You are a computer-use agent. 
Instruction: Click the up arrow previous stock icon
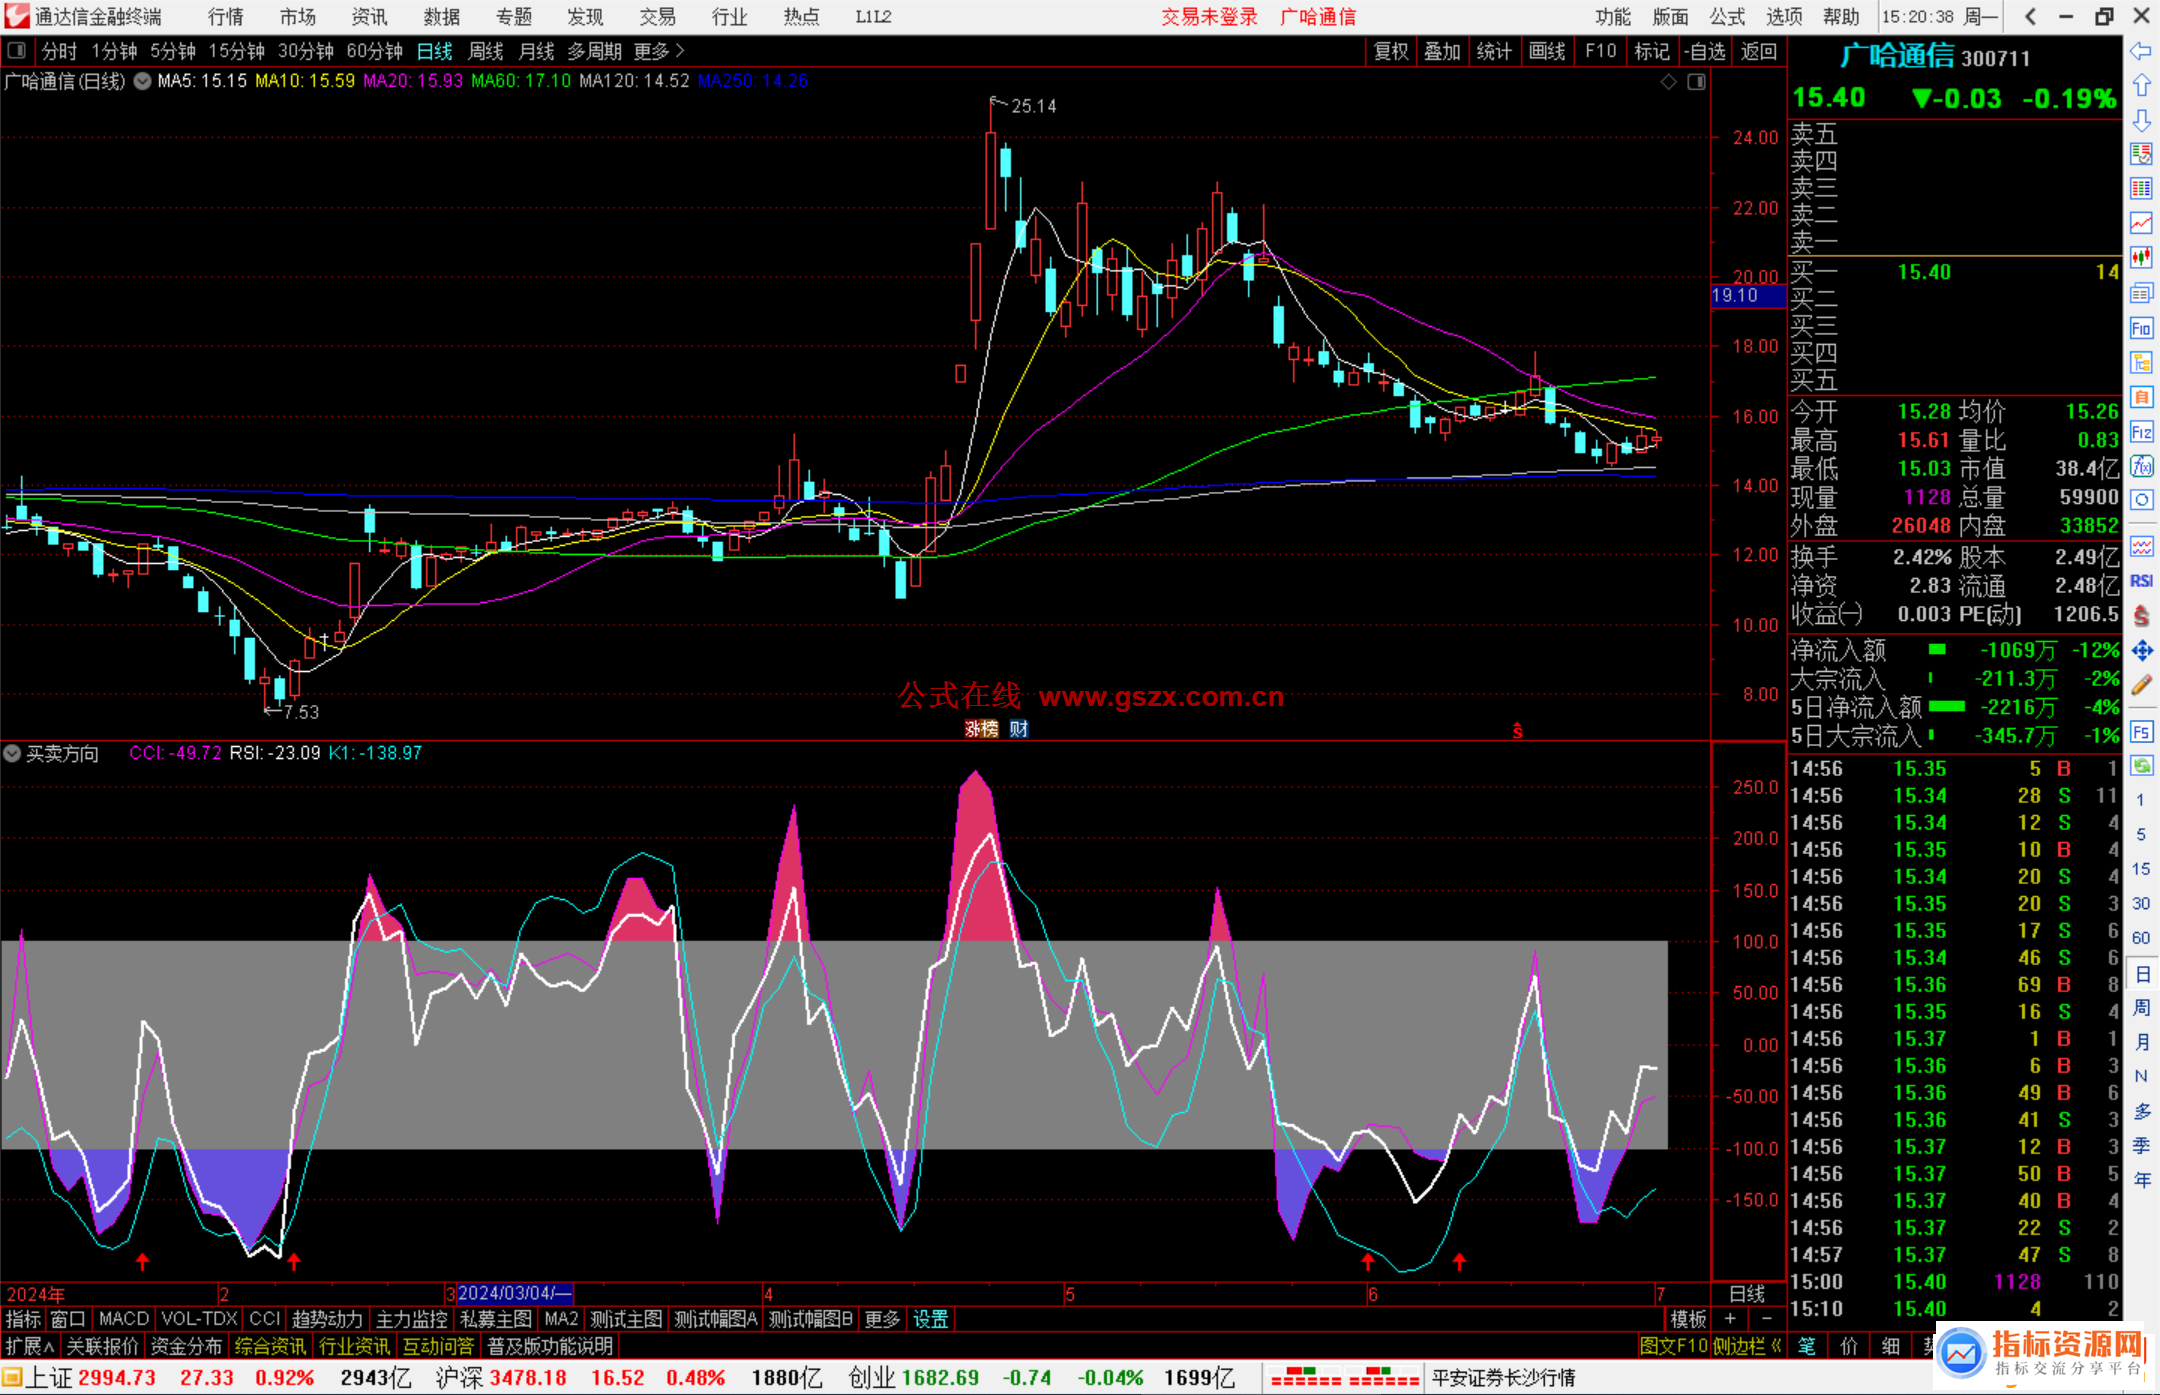pyautogui.click(x=2141, y=86)
